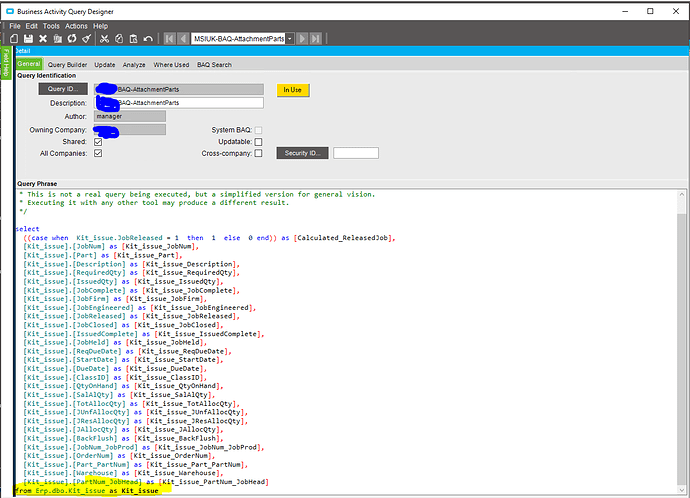Switch to the Analyze tab

coord(134,65)
